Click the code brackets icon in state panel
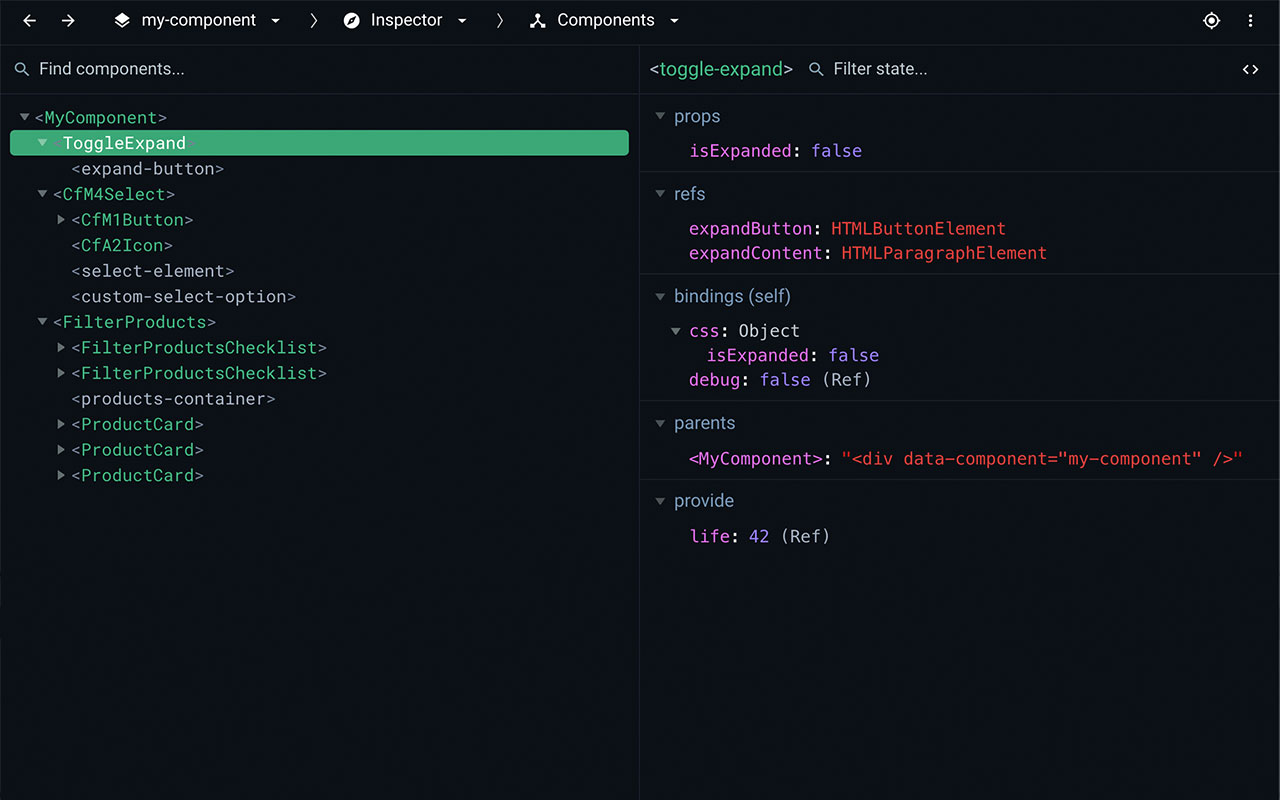This screenshot has width=1280, height=800. (1250, 69)
